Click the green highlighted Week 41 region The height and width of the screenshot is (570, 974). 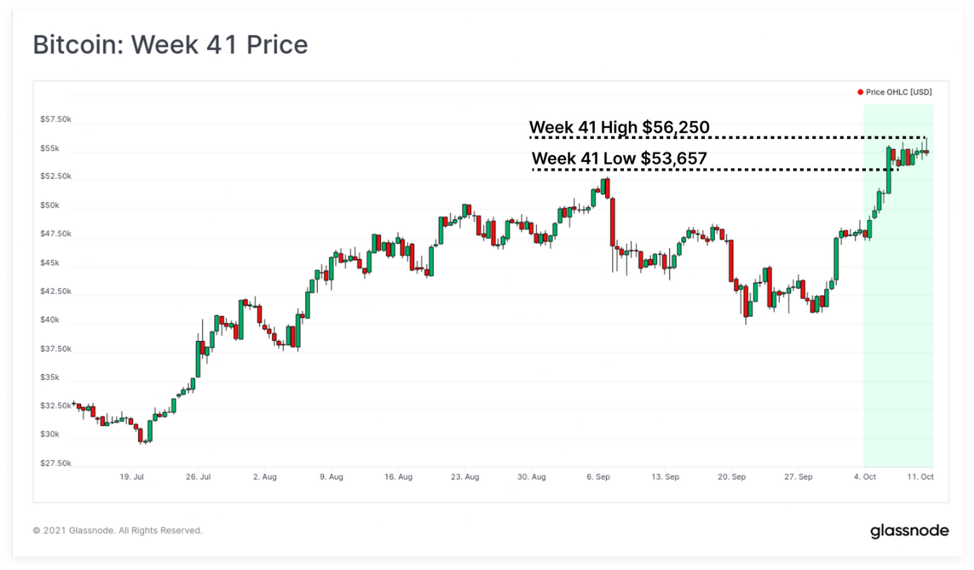[x=898, y=286]
